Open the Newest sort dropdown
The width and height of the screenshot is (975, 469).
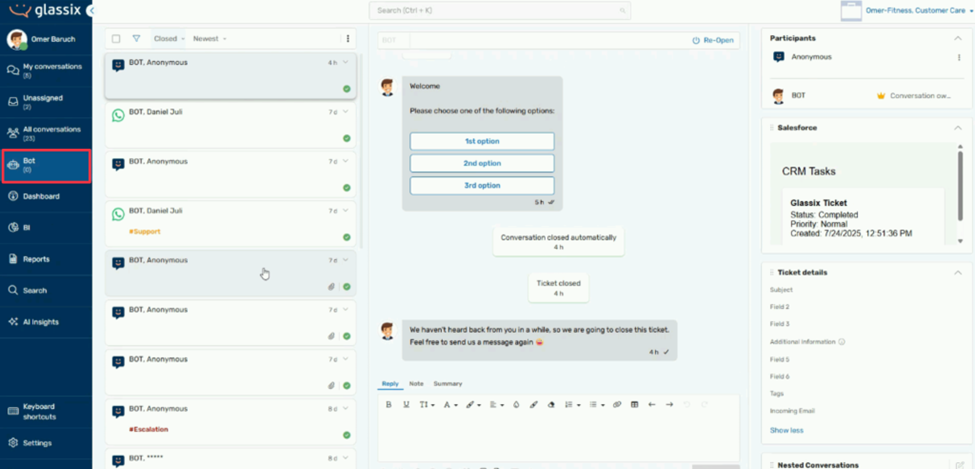210,39
